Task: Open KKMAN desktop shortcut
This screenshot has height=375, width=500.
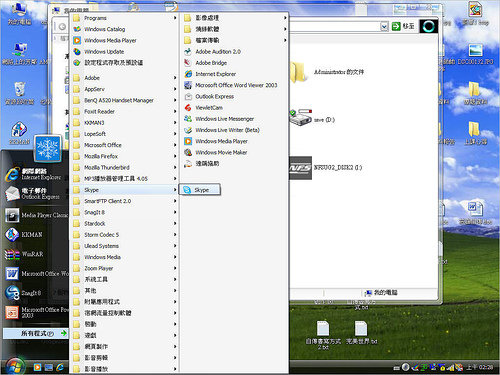Action: (x=19, y=133)
